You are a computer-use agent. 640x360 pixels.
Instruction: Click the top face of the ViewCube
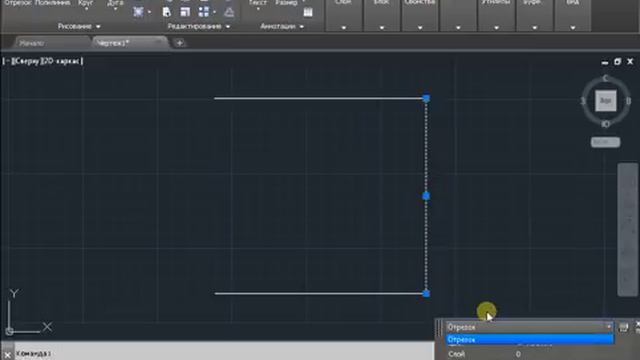pos(606,101)
